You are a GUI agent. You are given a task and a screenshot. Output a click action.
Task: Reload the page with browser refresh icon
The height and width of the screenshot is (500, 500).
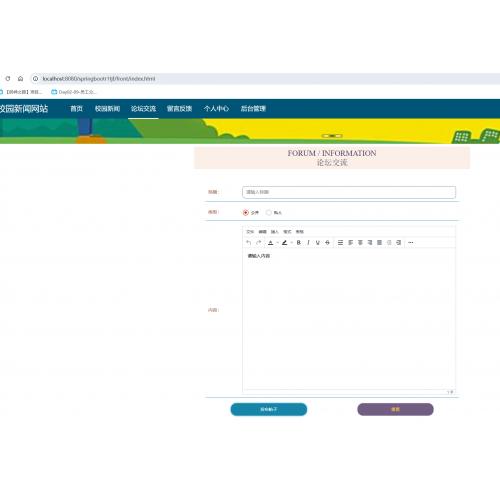8,79
